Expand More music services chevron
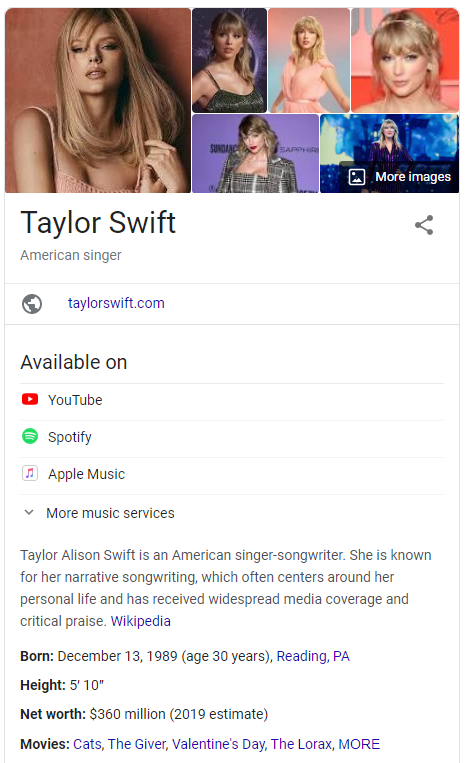 point(29,512)
